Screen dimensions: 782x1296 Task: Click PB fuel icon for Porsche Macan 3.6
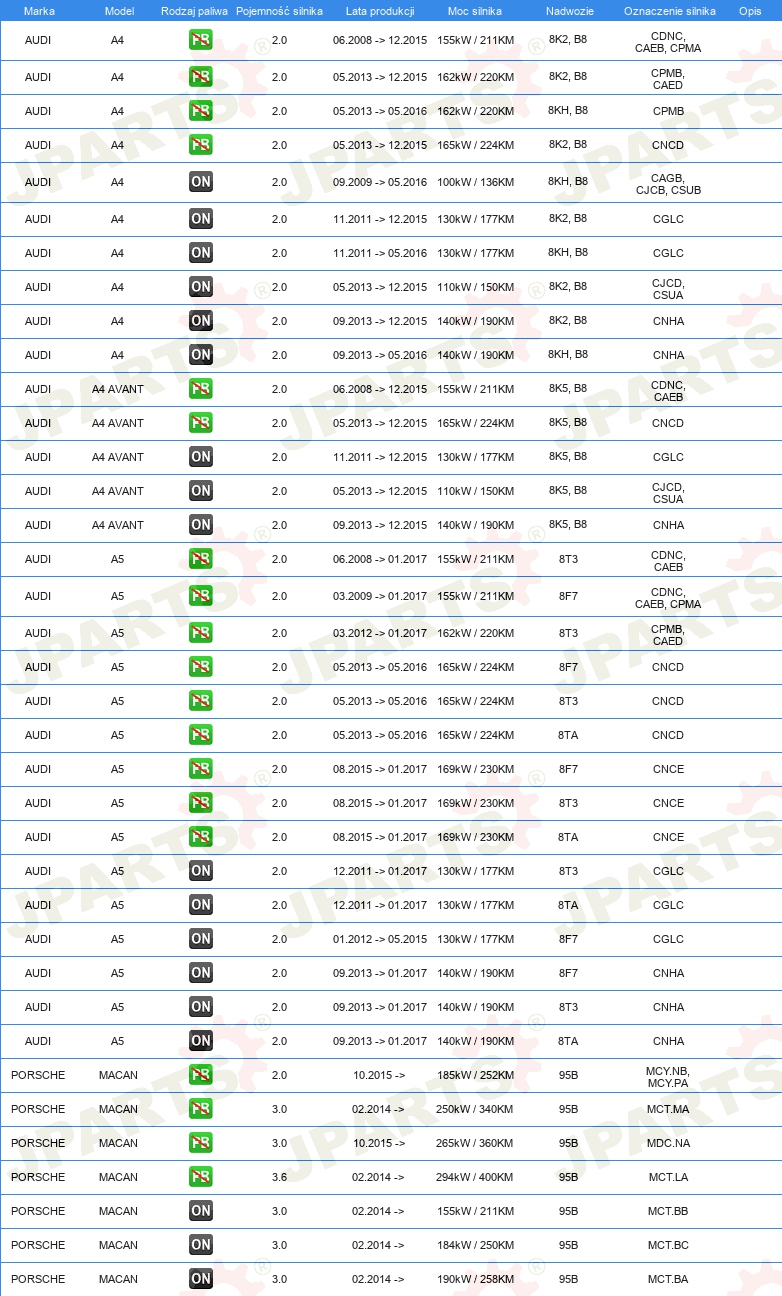(201, 1177)
